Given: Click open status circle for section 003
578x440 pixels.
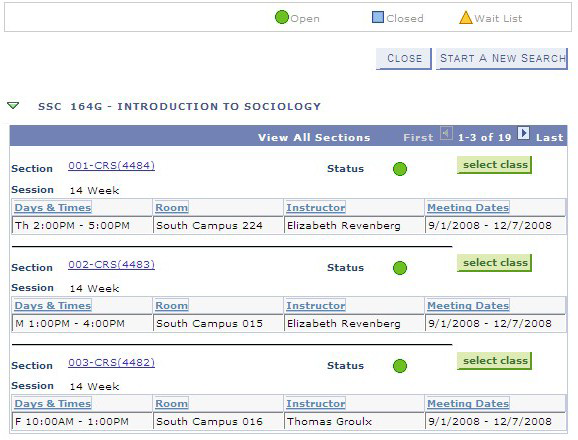Looking at the screenshot, I should click(400, 366).
